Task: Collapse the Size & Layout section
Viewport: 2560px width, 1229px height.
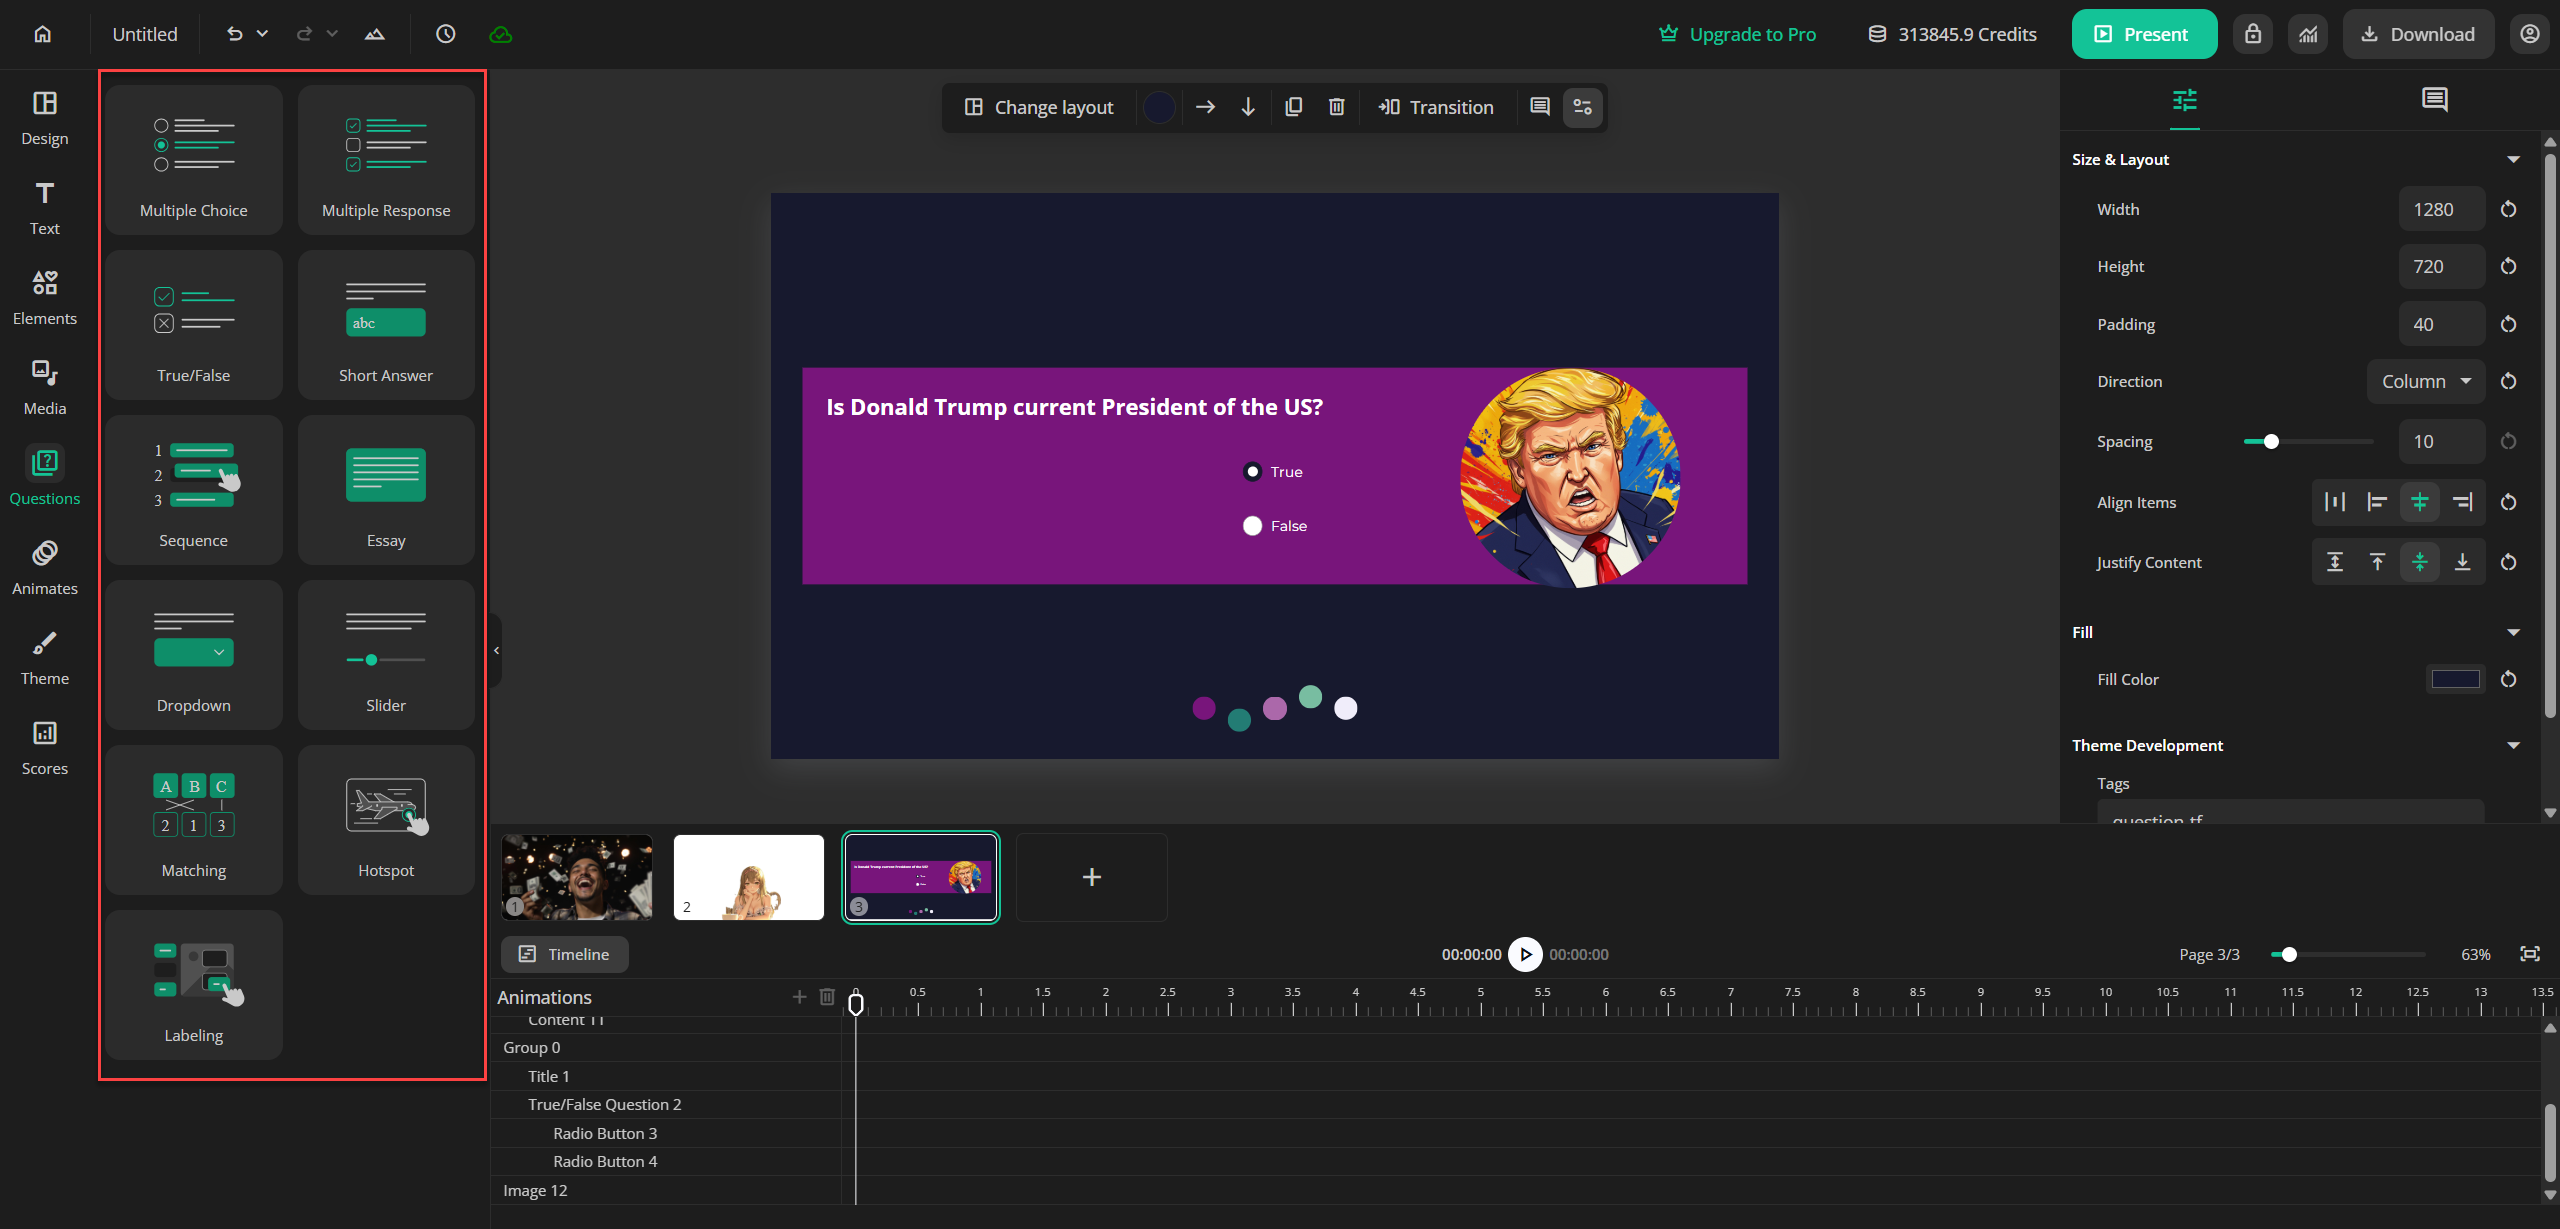Action: (x=2513, y=160)
